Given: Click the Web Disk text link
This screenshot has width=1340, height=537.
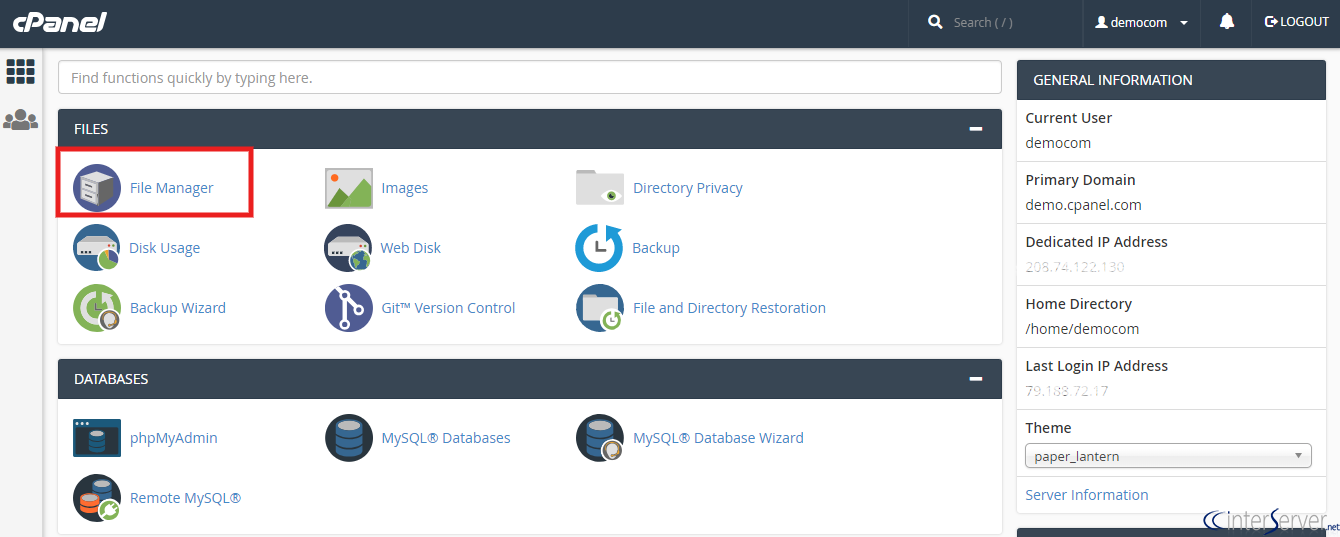Looking at the screenshot, I should coord(410,248).
